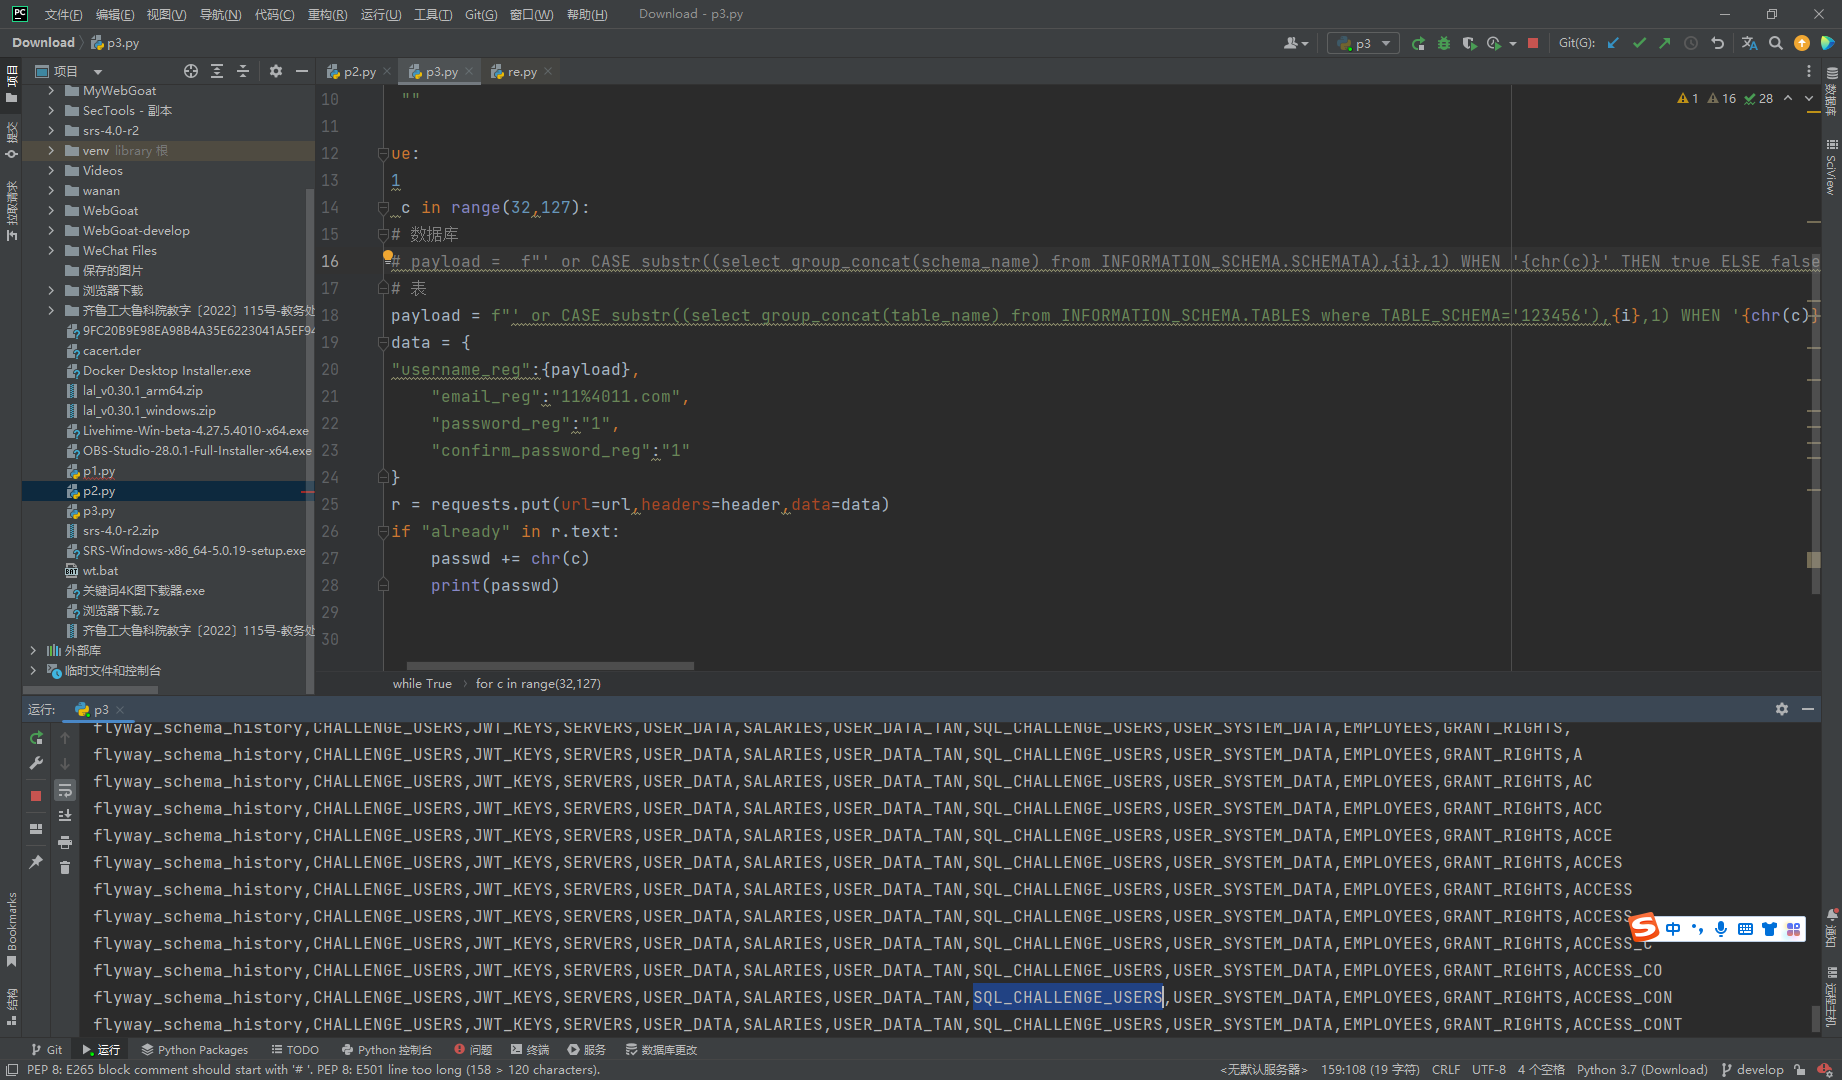Select p1.py in the project tree
This screenshot has width=1842, height=1080.
[x=99, y=471]
